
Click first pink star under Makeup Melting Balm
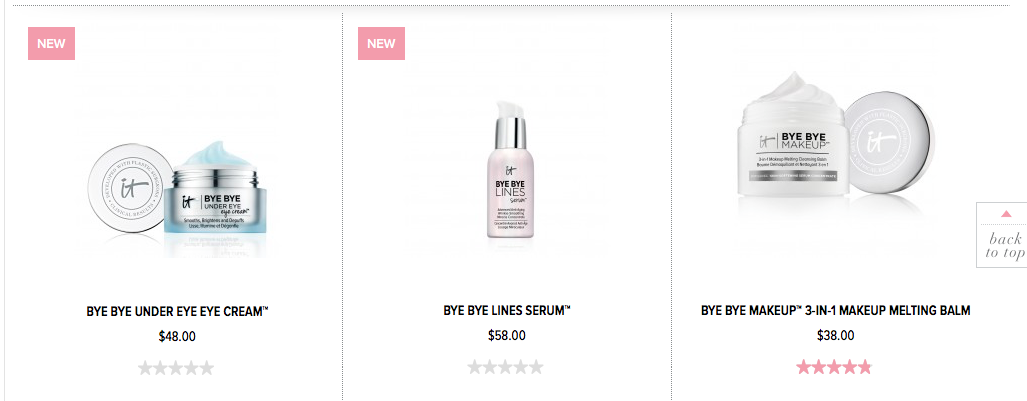pyautogui.click(x=804, y=368)
